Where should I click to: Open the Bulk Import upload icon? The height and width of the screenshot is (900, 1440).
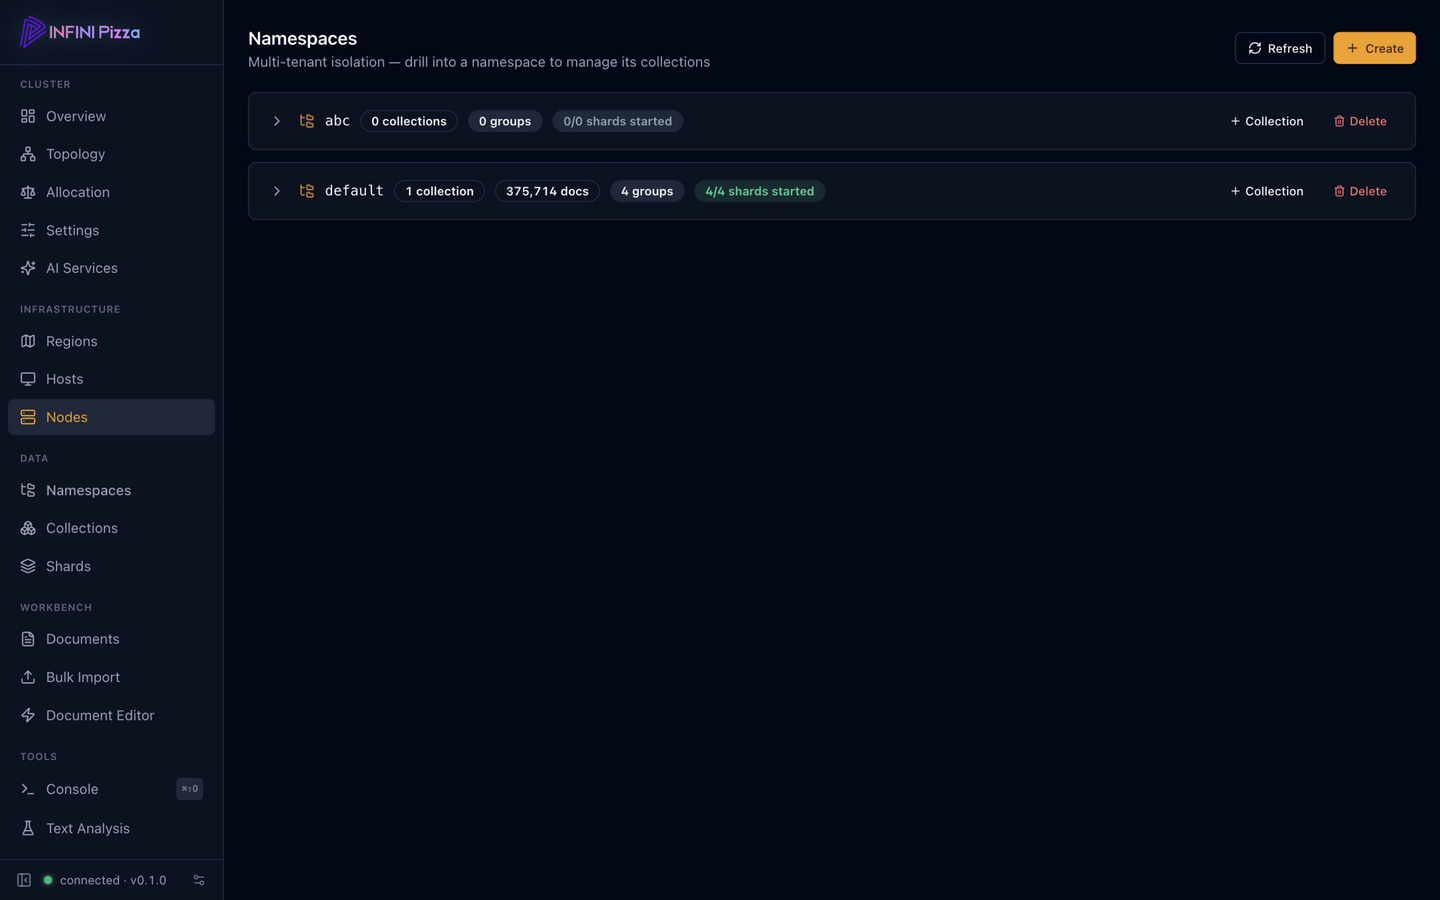tap(28, 677)
